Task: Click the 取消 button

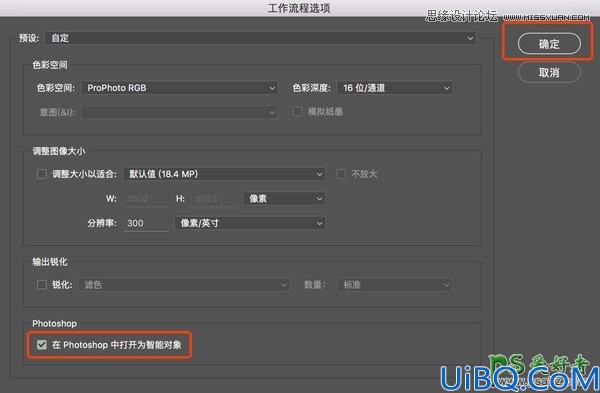Action: (x=549, y=72)
